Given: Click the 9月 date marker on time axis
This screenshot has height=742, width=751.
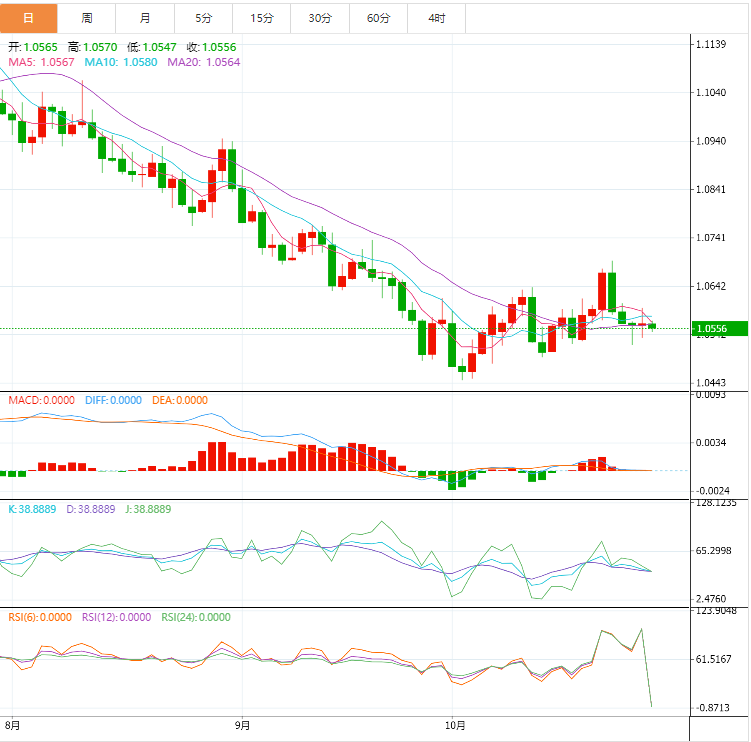Looking at the screenshot, I should tap(241, 724).
